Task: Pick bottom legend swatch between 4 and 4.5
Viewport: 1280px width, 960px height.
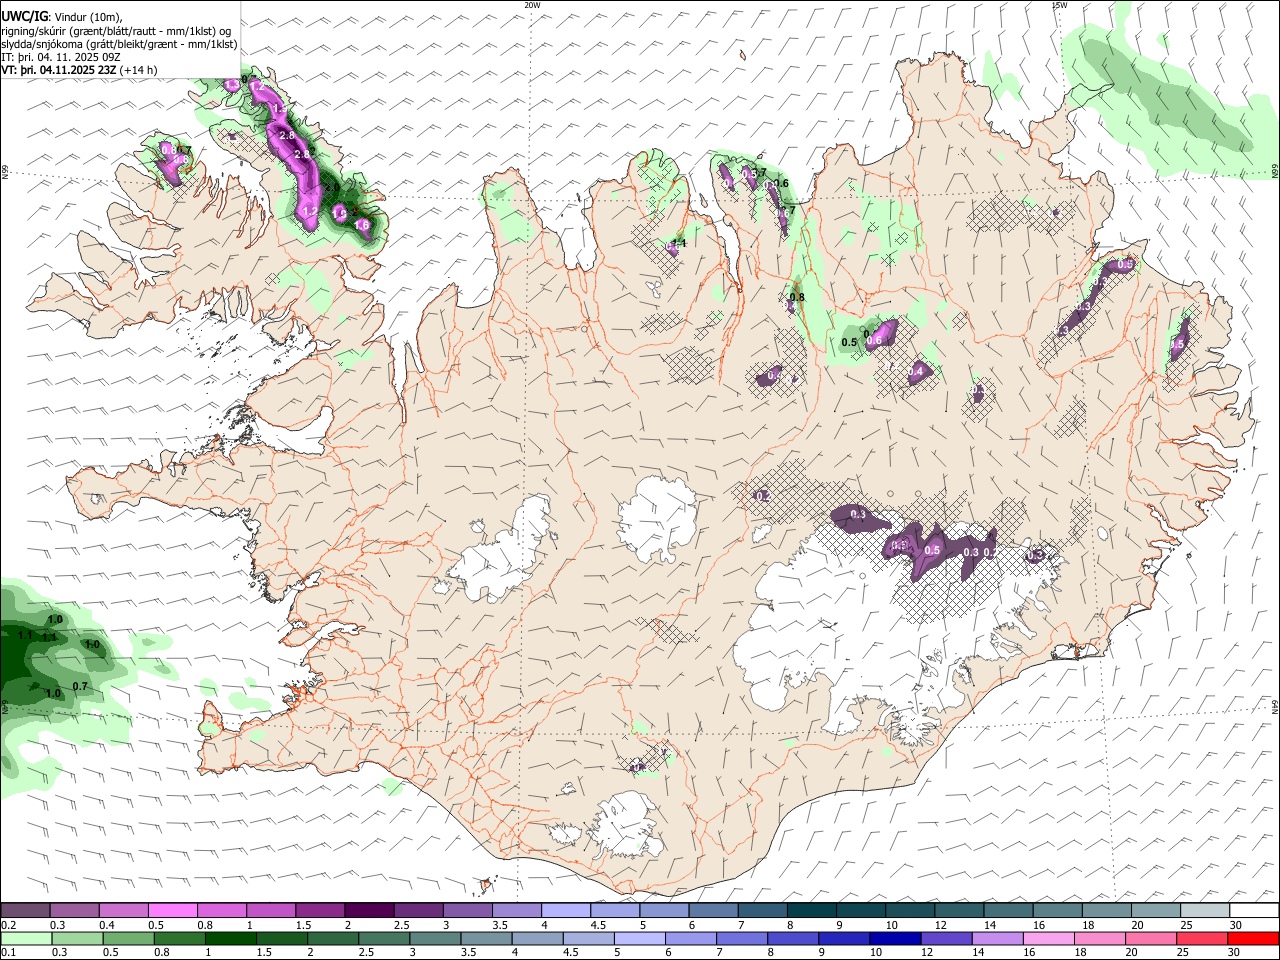Action: [x=538, y=938]
